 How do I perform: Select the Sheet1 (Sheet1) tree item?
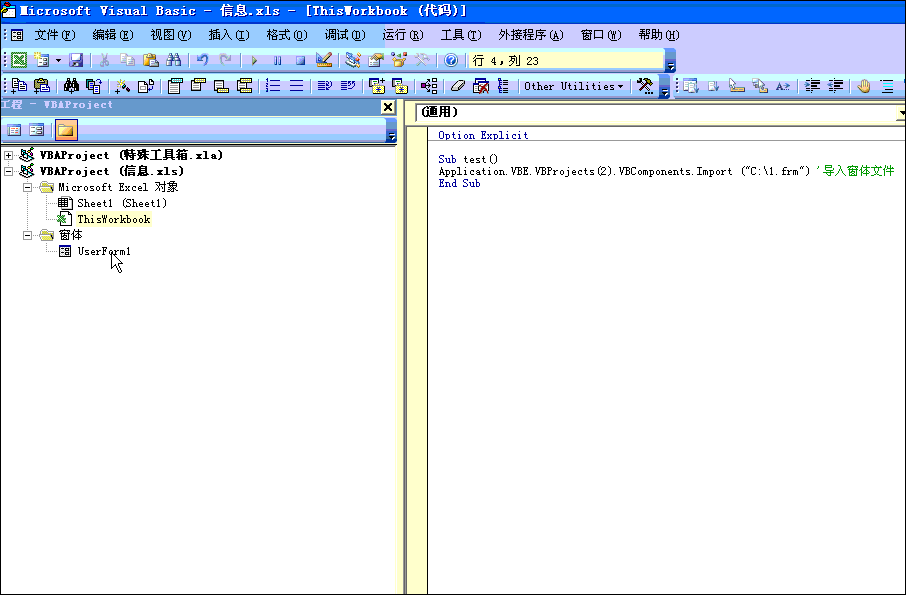tap(122, 203)
